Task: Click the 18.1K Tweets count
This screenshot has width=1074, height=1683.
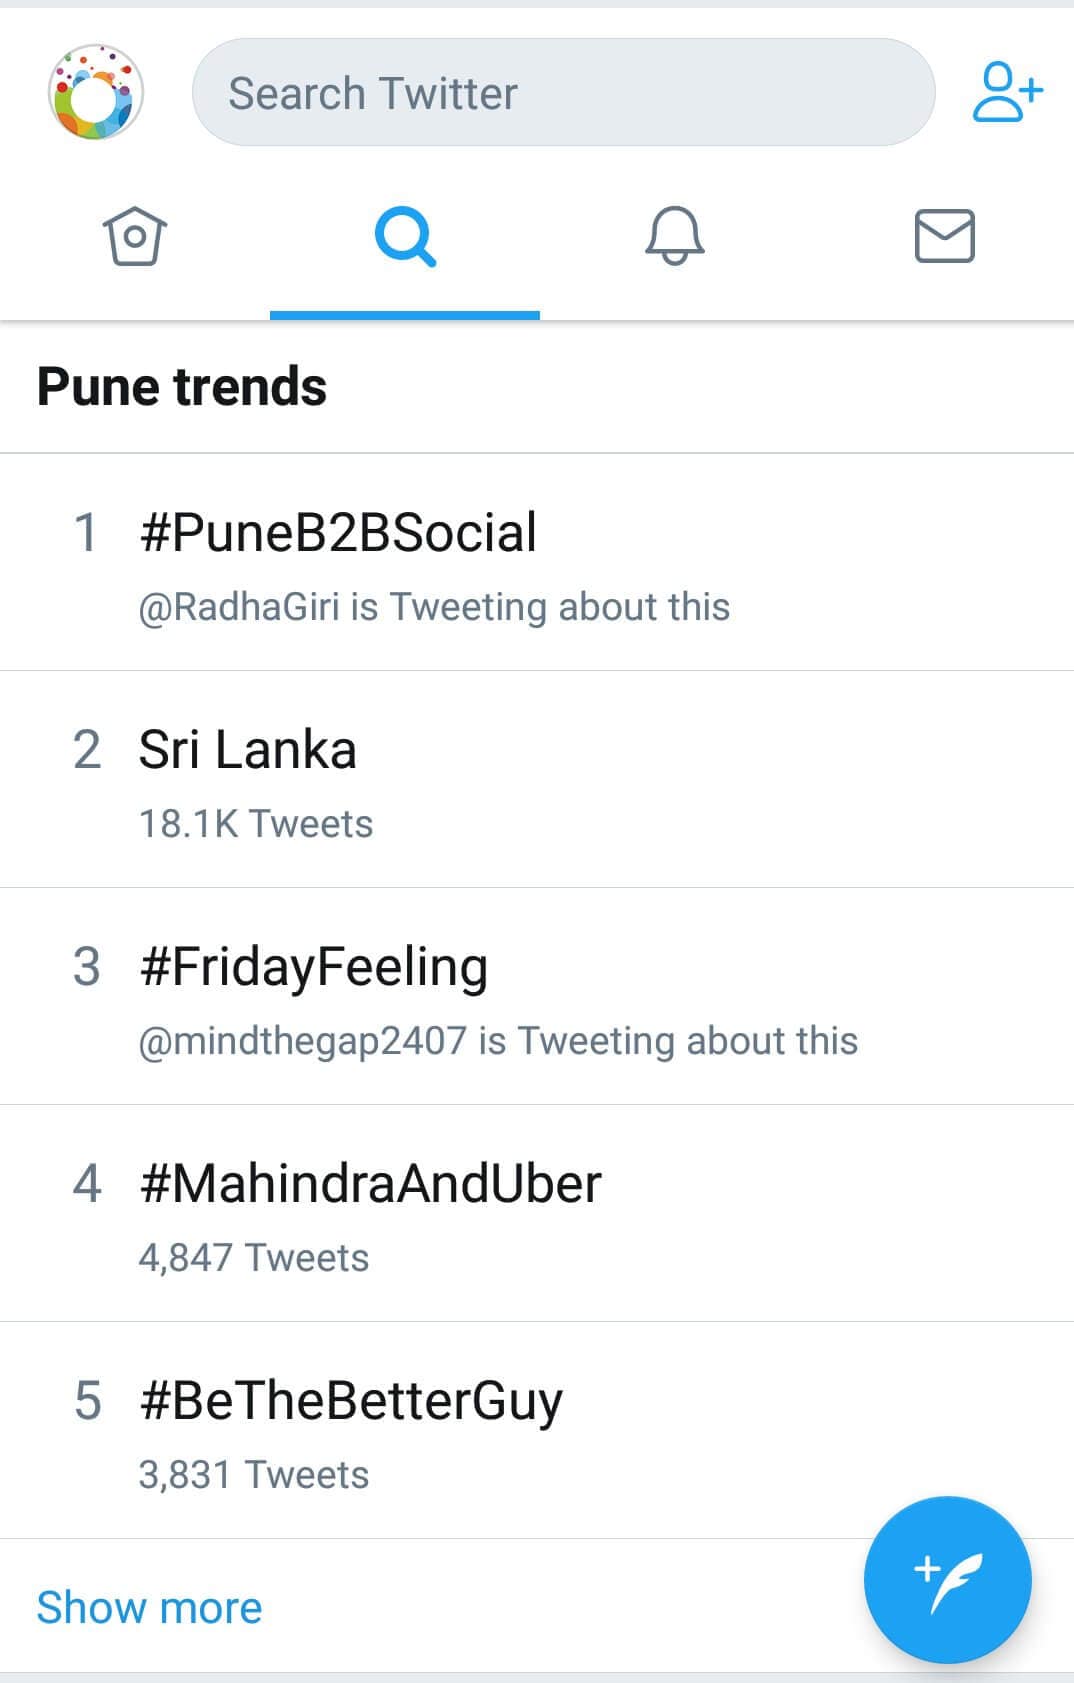Action: tap(256, 824)
